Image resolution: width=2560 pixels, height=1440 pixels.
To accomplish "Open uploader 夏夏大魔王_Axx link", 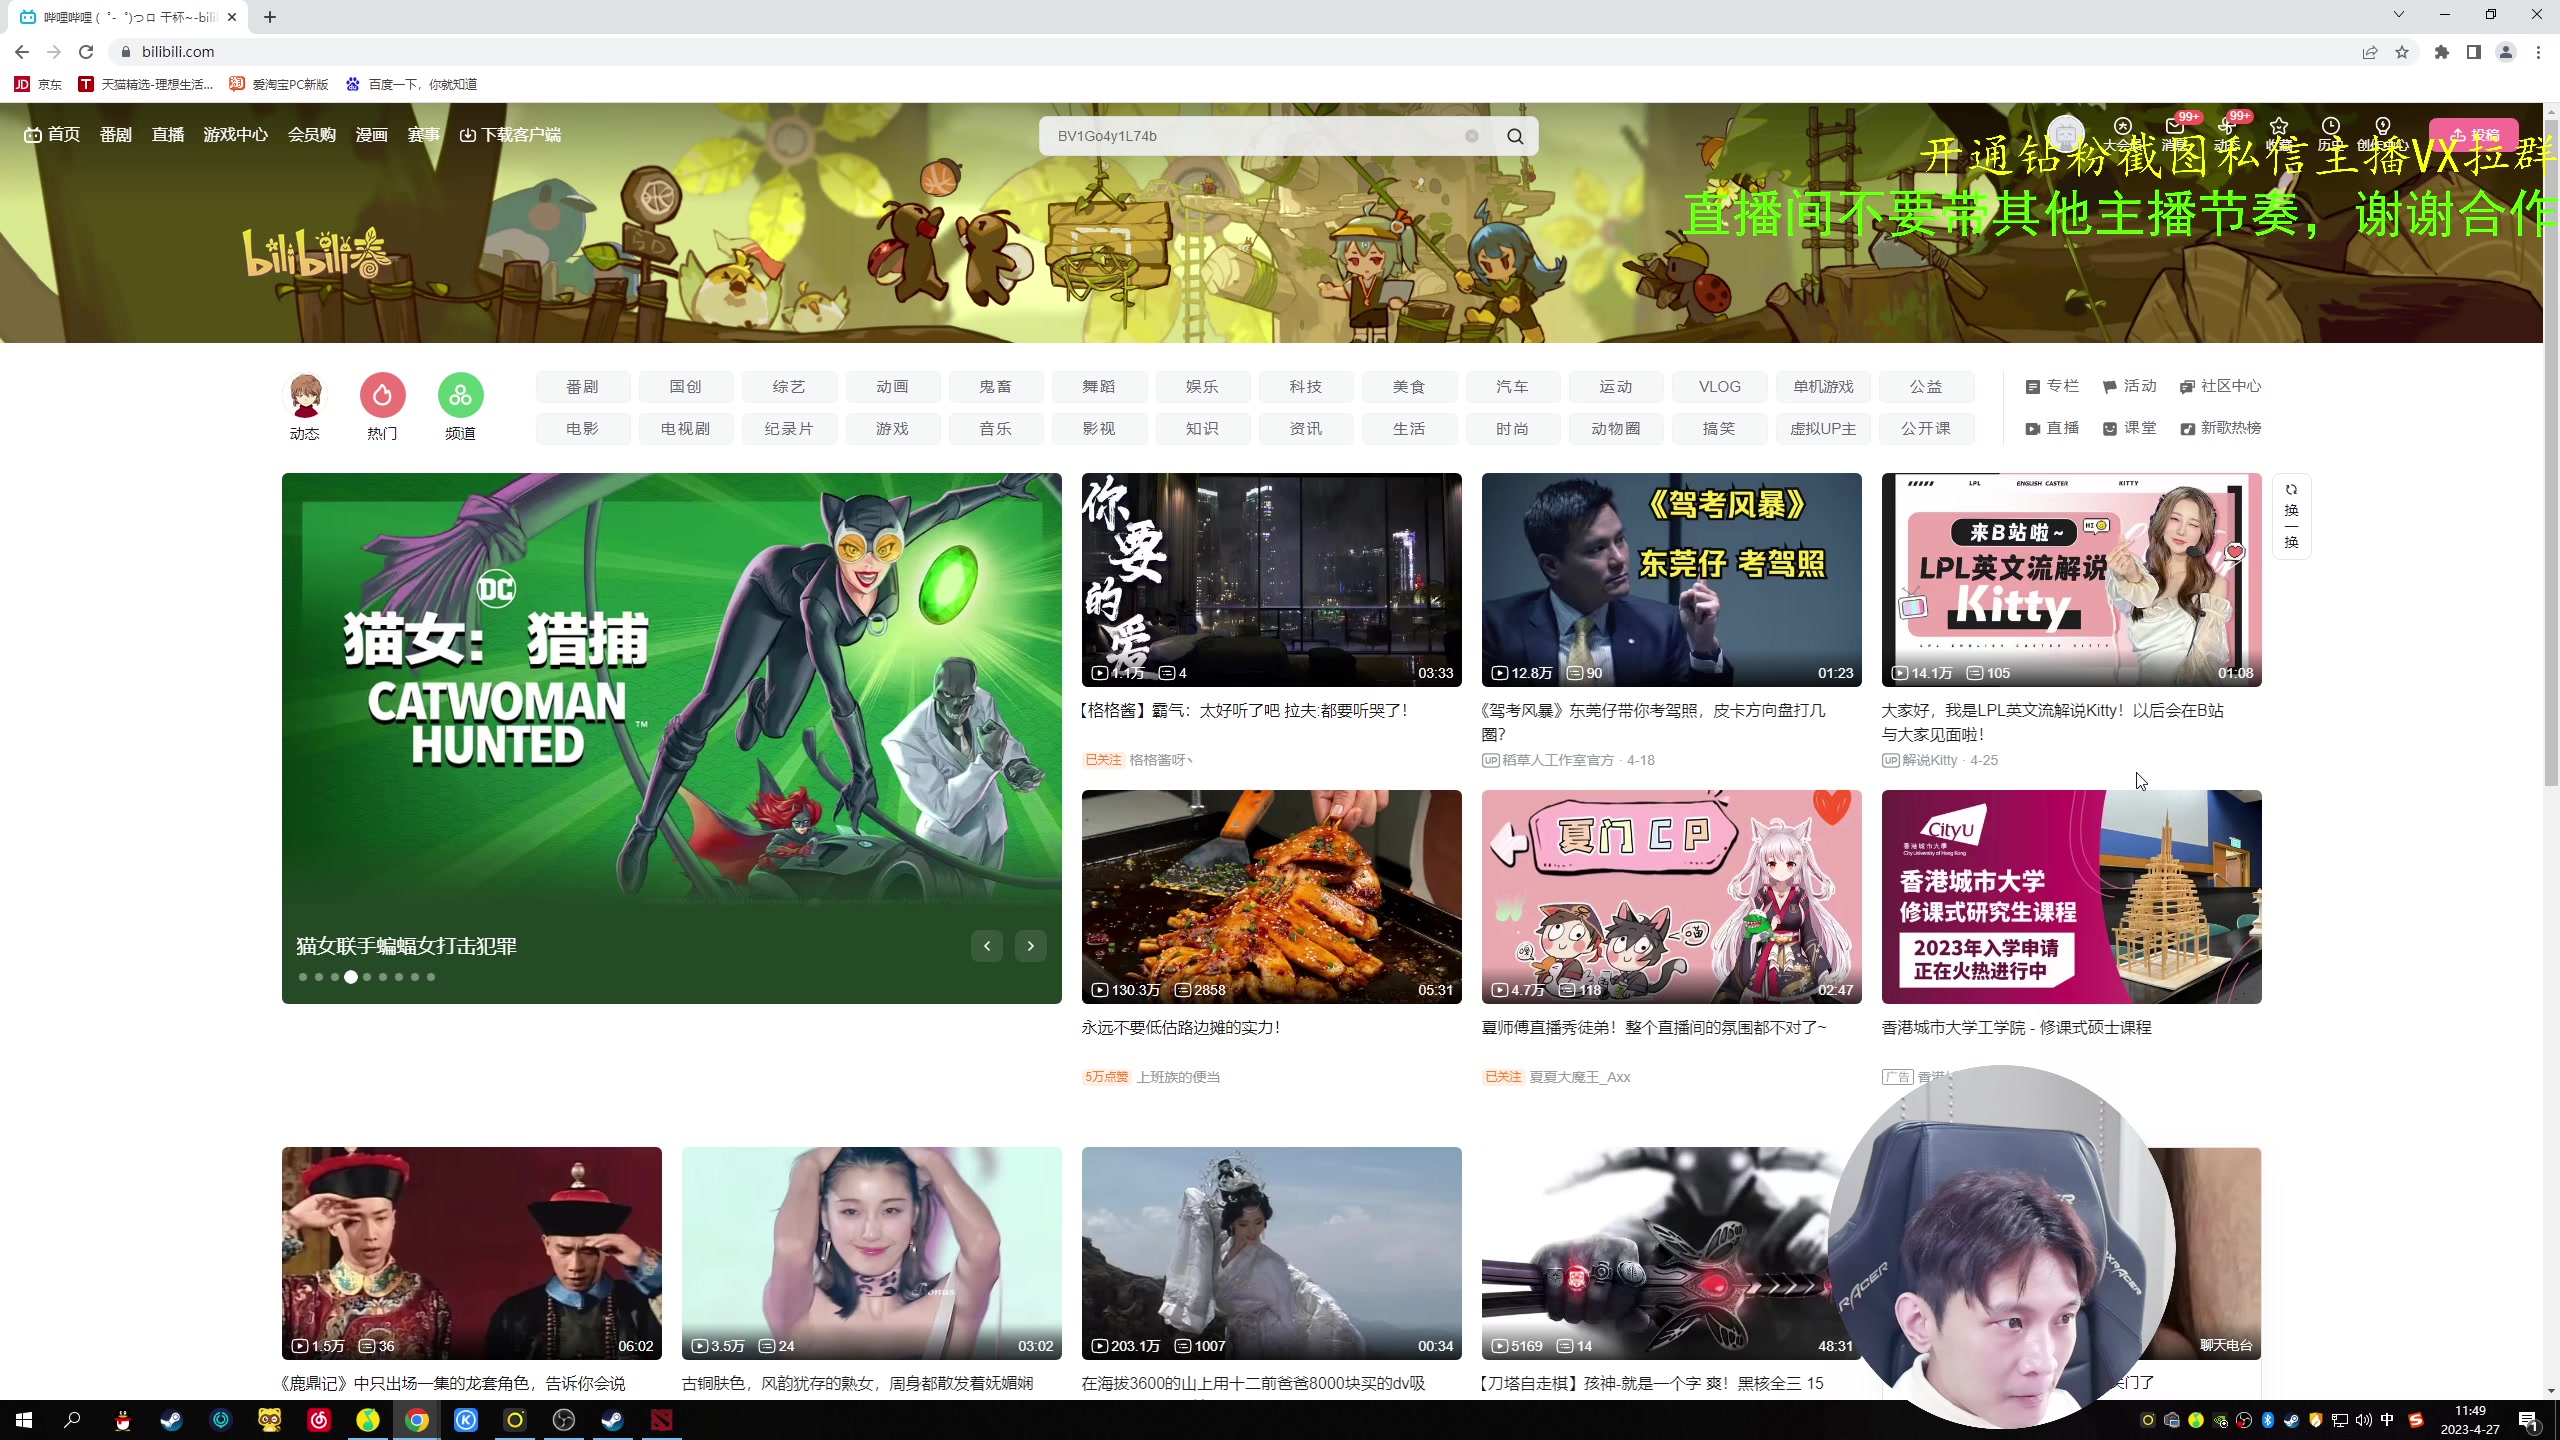I will point(1580,1077).
